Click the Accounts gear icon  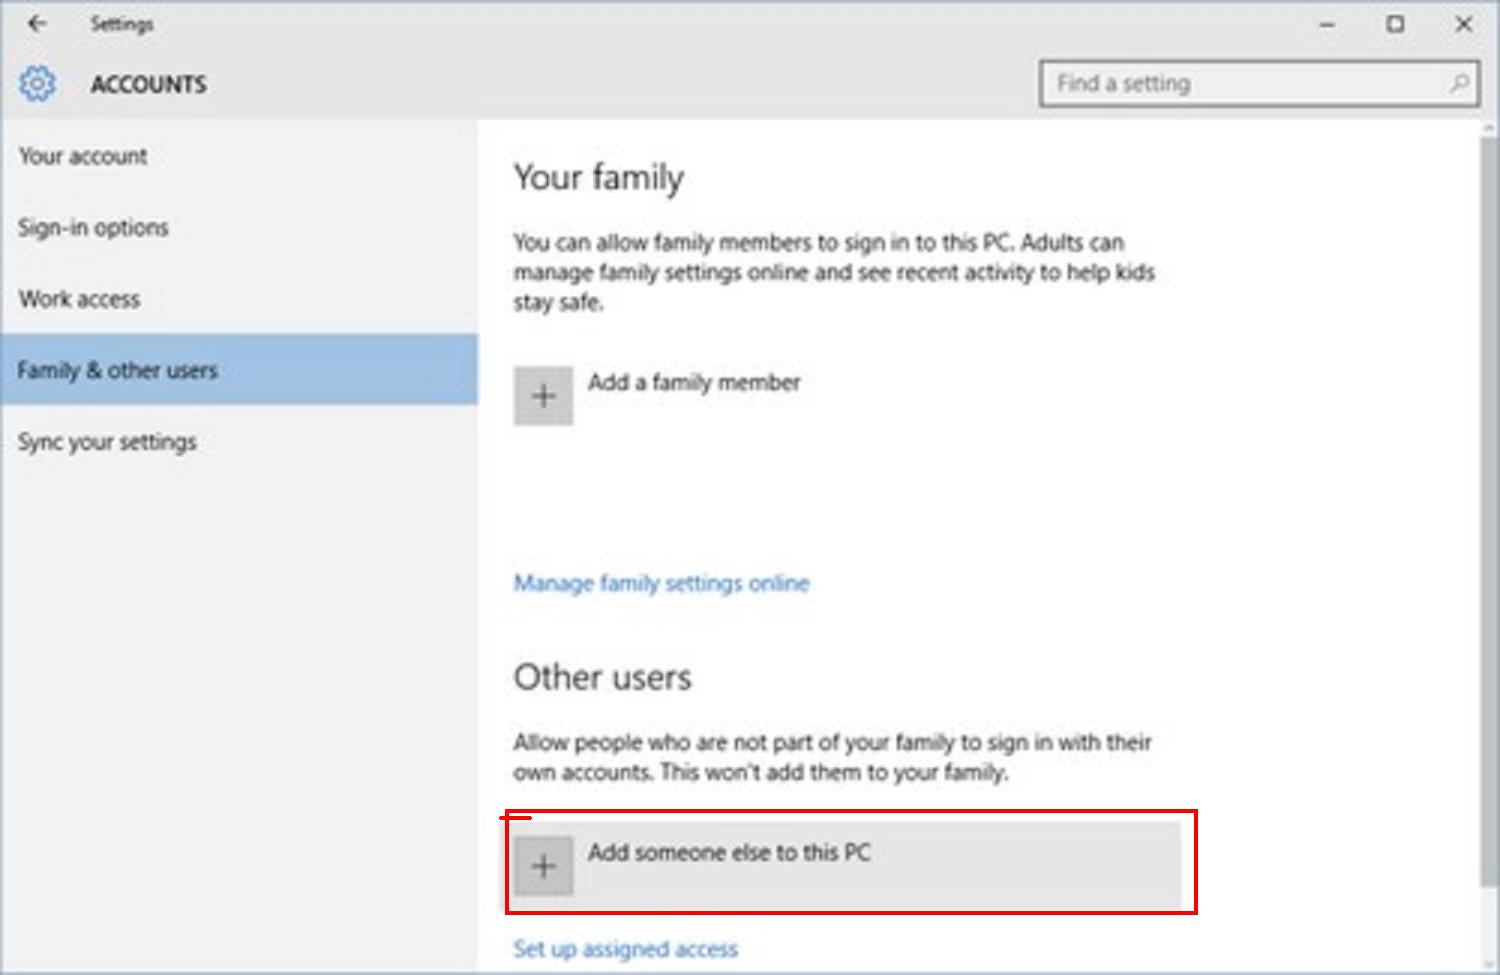click(37, 84)
